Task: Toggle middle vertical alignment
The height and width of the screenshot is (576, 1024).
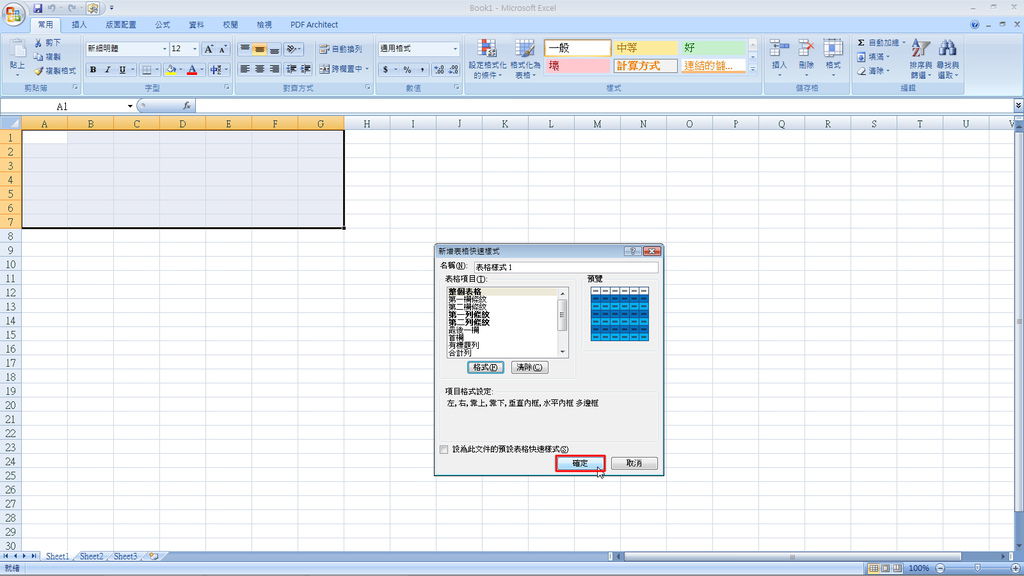Action: pyautogui.click(x=259, y=49)
